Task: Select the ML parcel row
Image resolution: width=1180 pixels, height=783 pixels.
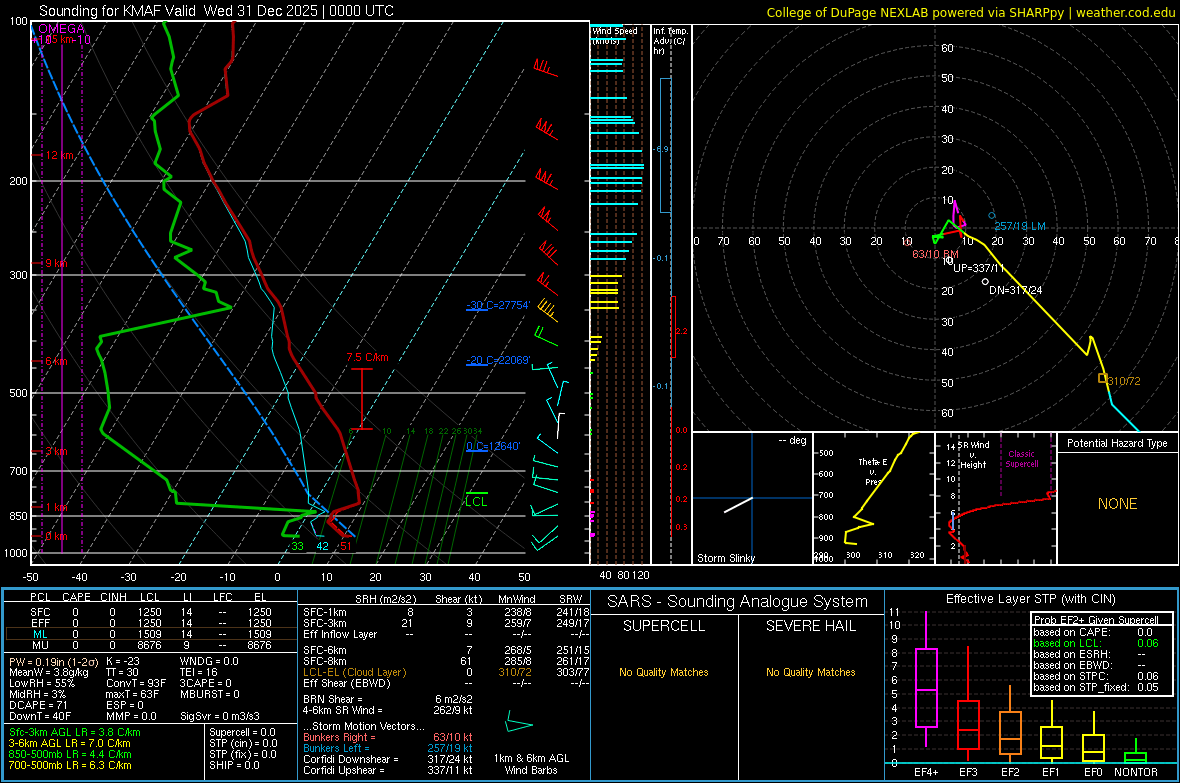Action: point(150,634)
